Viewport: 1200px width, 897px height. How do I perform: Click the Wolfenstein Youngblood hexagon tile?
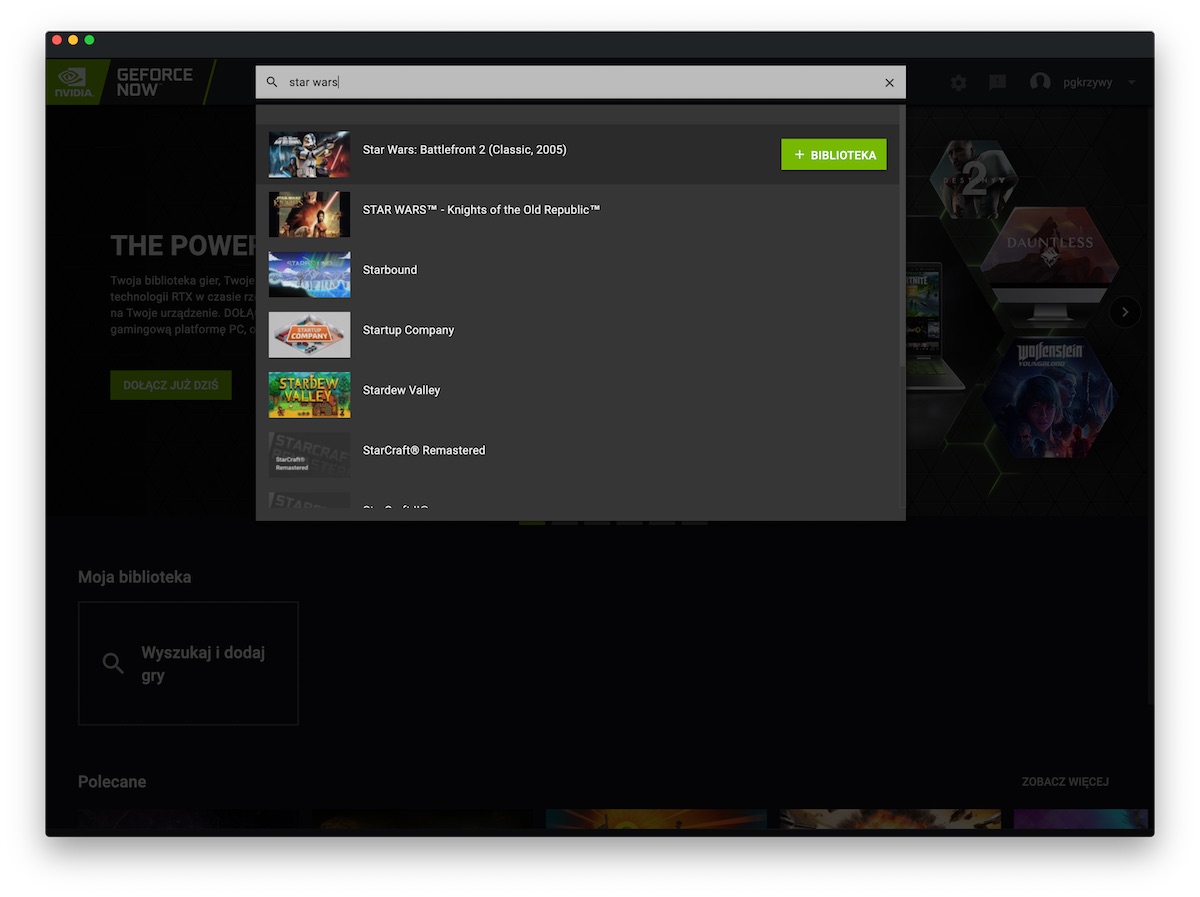[x=1049, y=397]
